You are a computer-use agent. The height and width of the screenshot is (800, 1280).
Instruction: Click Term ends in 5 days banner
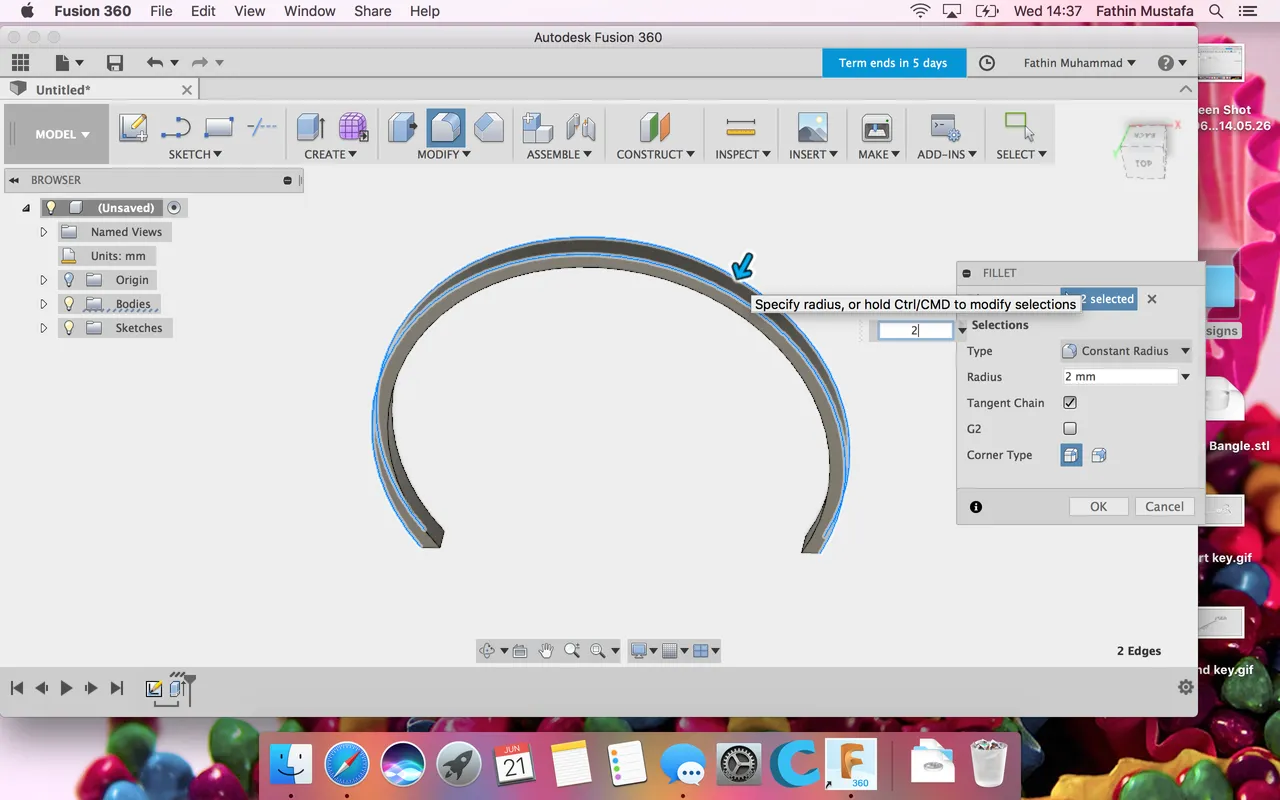point(893,63)
